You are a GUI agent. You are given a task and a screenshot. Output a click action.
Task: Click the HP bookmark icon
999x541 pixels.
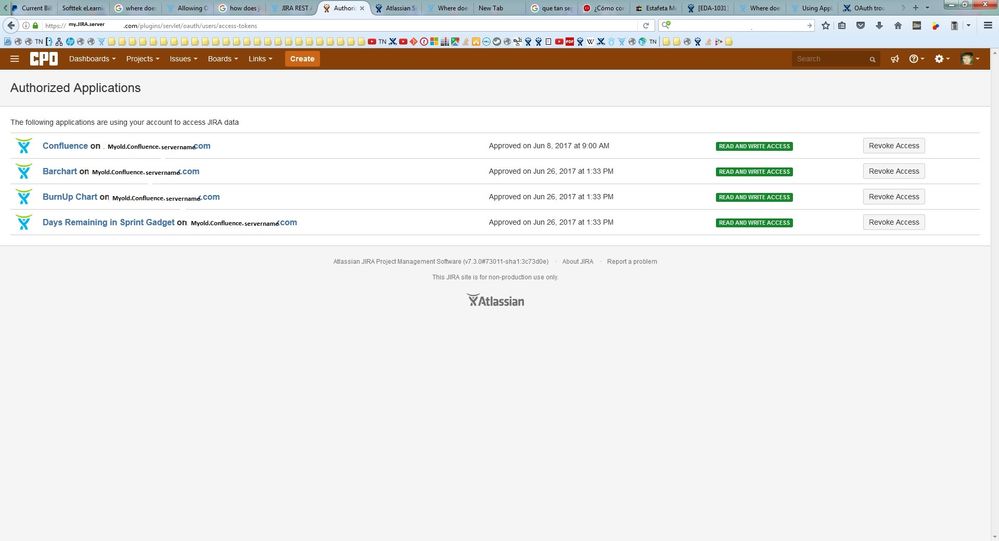[x=69, y=41]
